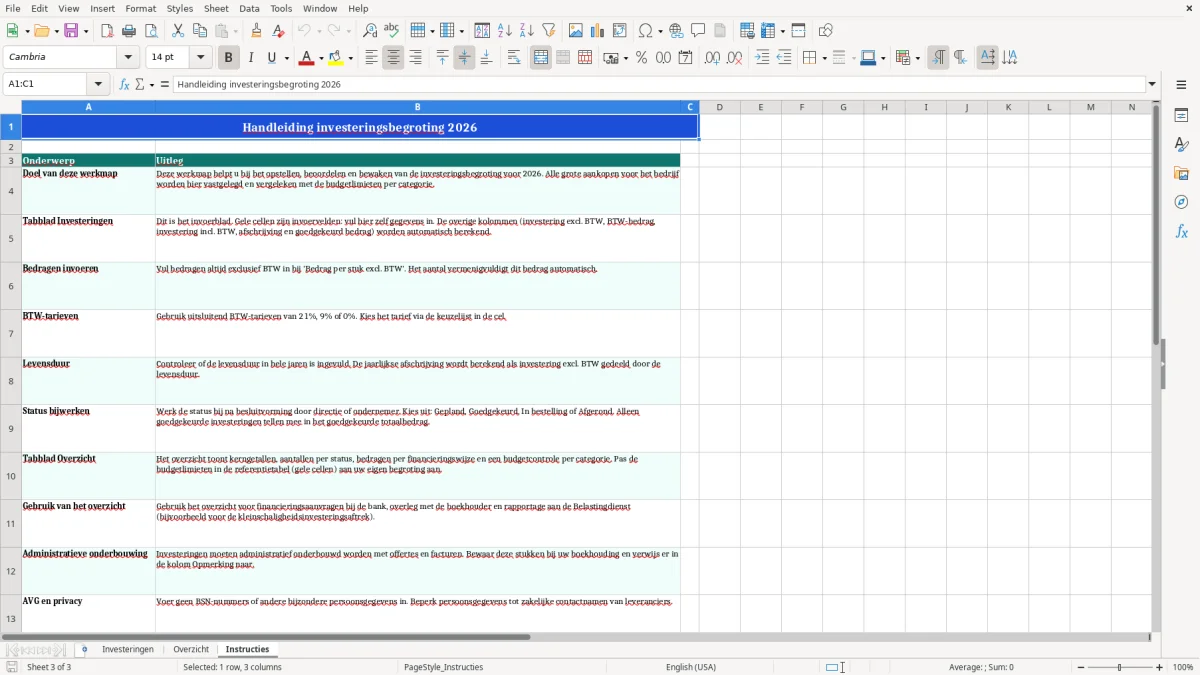
Task: Switch to the Investeringen sheet tab
Action: [128, 649]
